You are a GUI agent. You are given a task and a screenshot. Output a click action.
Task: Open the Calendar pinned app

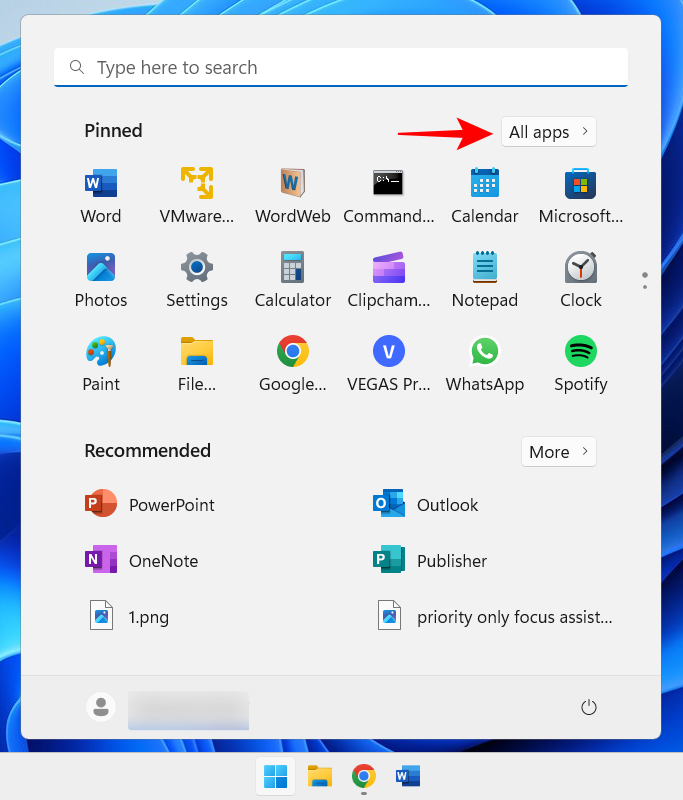point(485,196)
